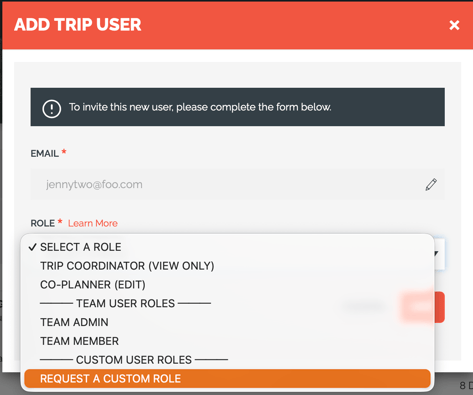Pick the Team Member role option
Image resolution: width=473 pixels, height=395 pixels.
click(79, 341)
